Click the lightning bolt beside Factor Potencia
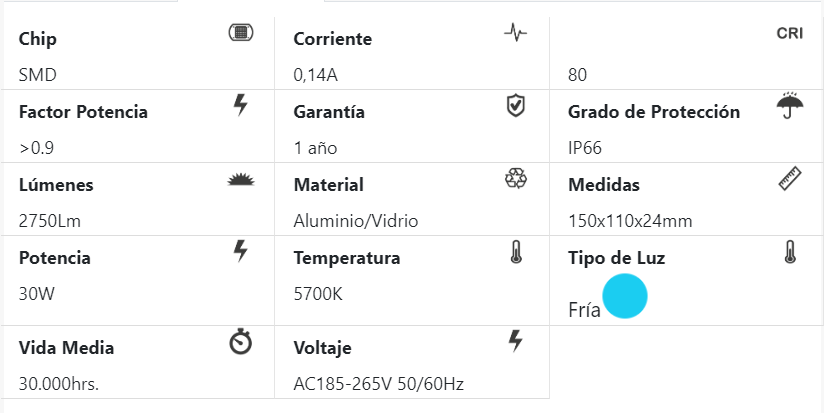The image size is (824, 413). point(240,104)
